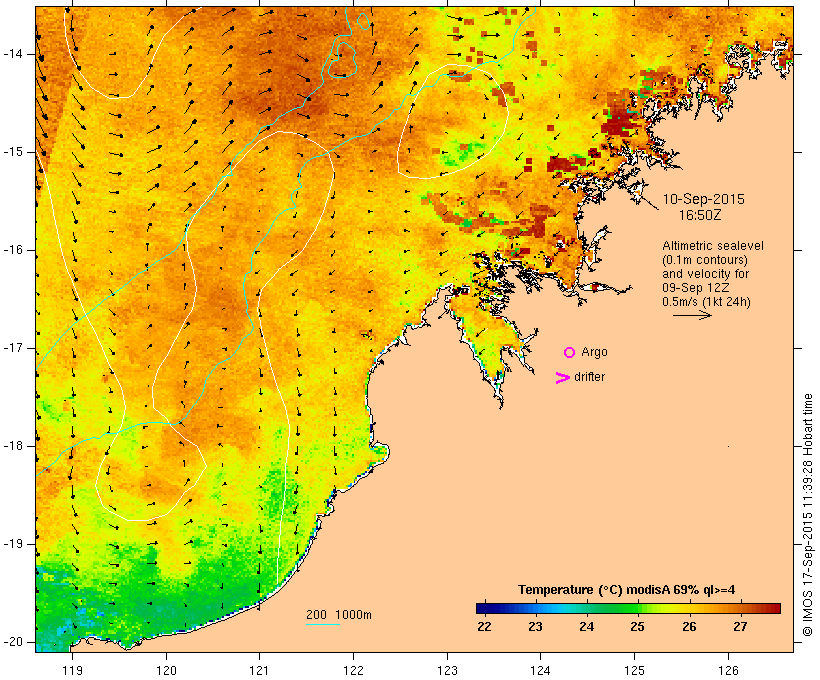Screen dimensions: 820x680
Task: Click the 'Argo' legend label
Action: click(x=595, y=352)
